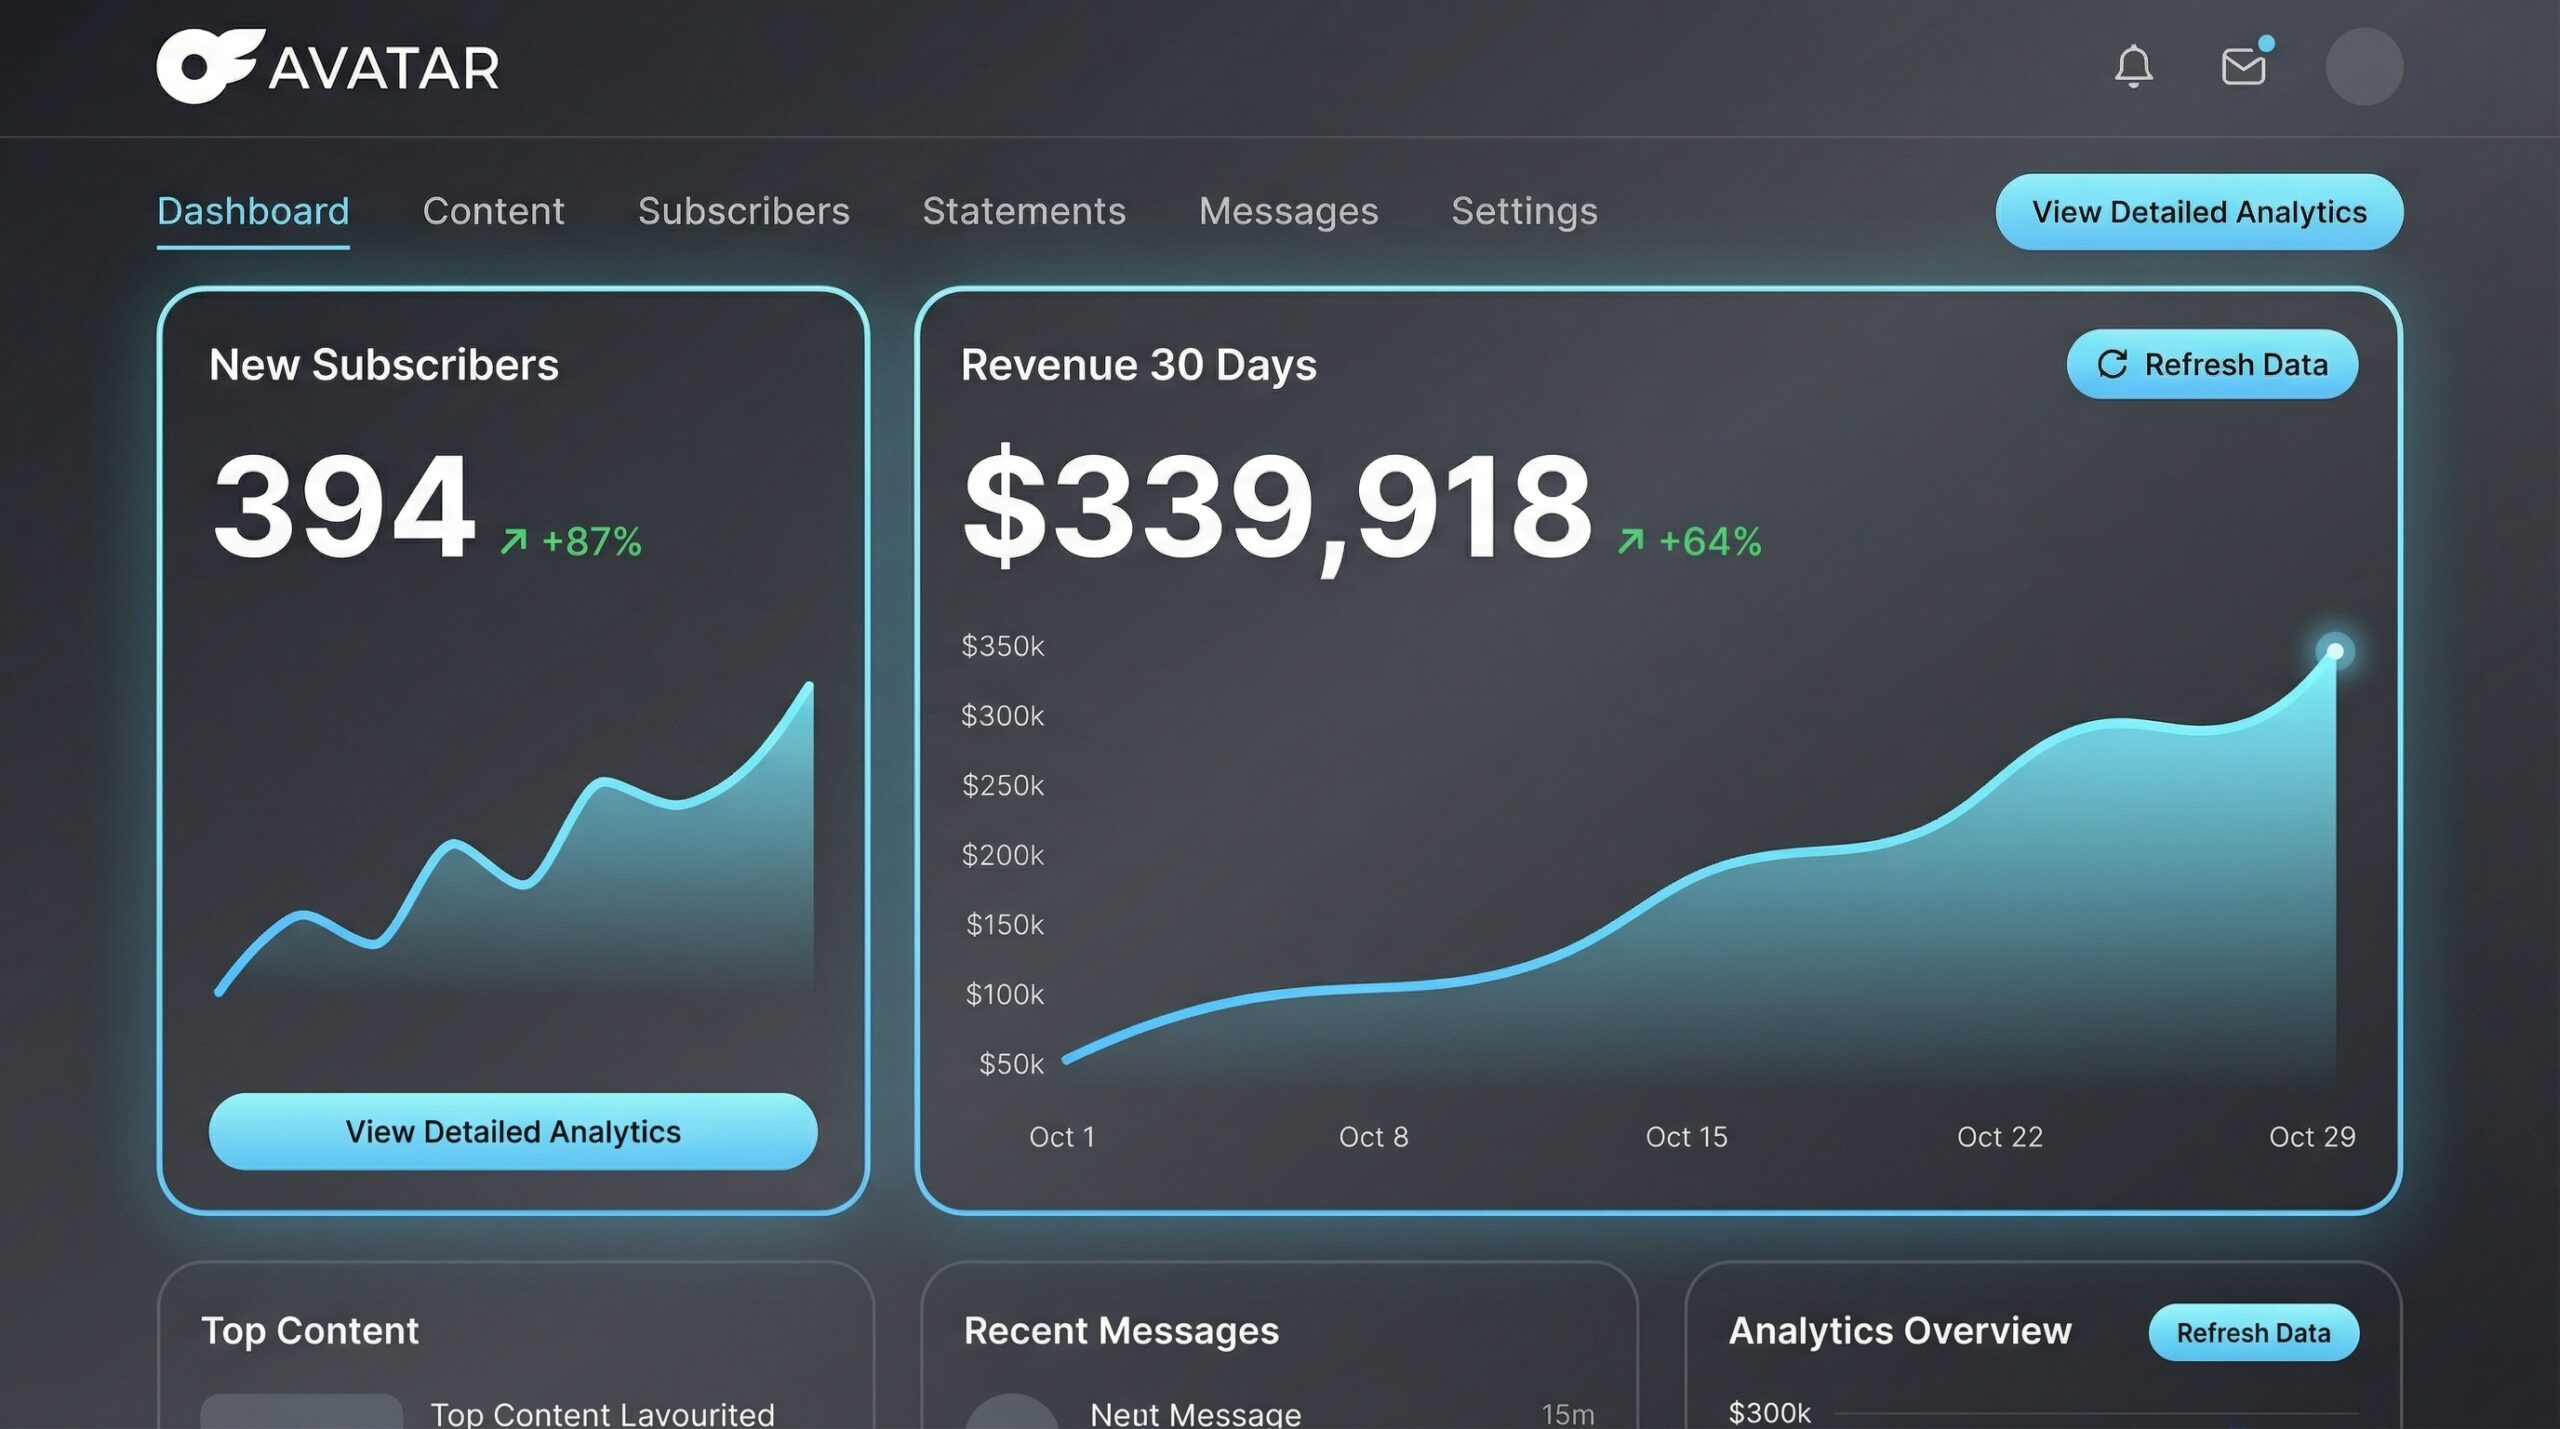
Task: Click the Top Content thumbnail
Action: pyautogui.click(x=301, y=1411)
